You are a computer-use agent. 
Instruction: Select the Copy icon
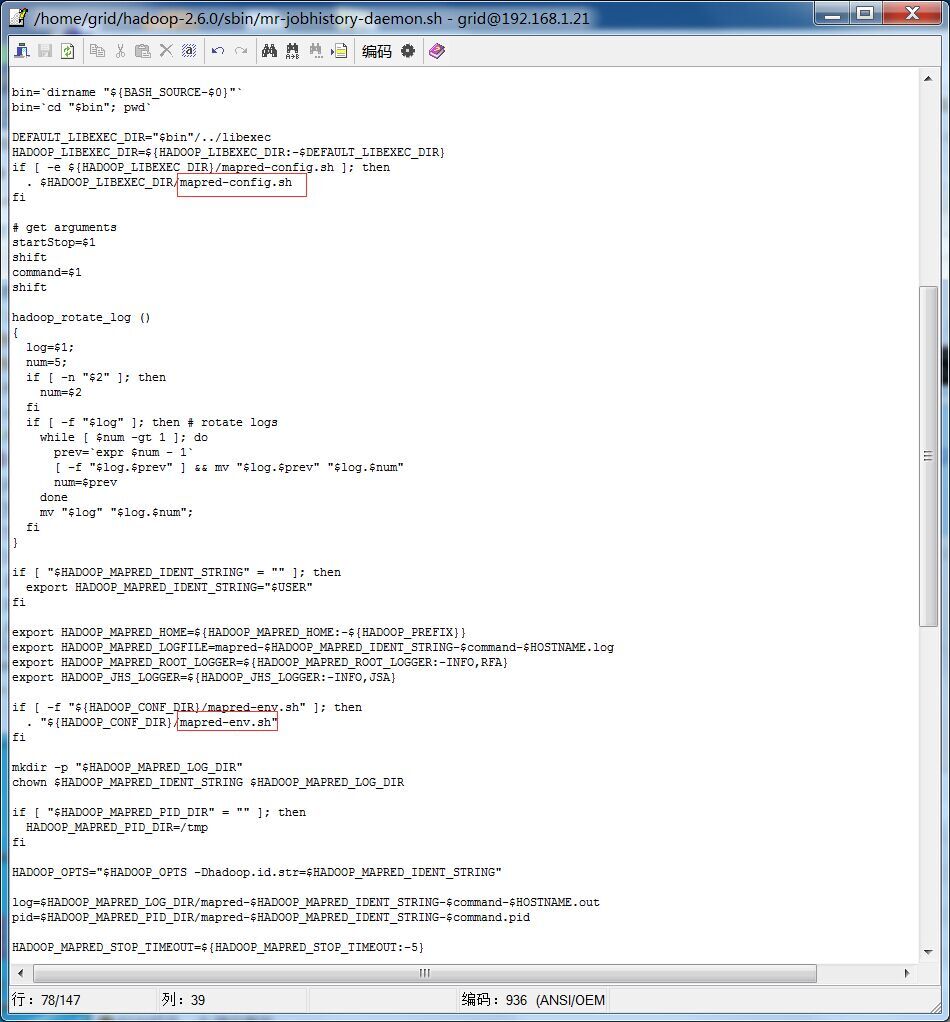99,51
